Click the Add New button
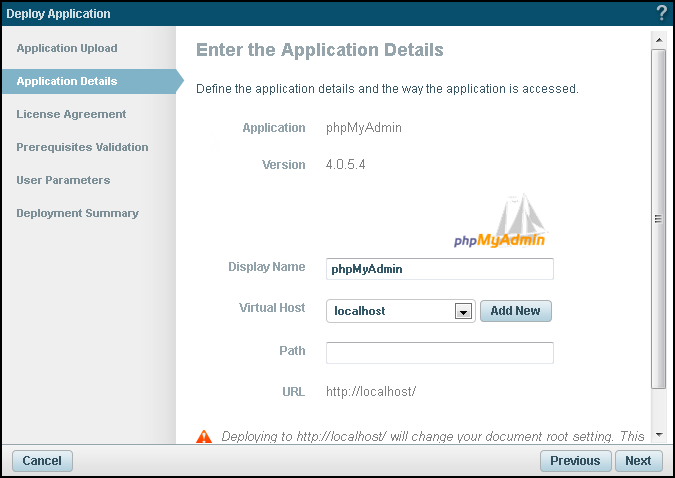 pyautogui.click(x=515, y=311)
